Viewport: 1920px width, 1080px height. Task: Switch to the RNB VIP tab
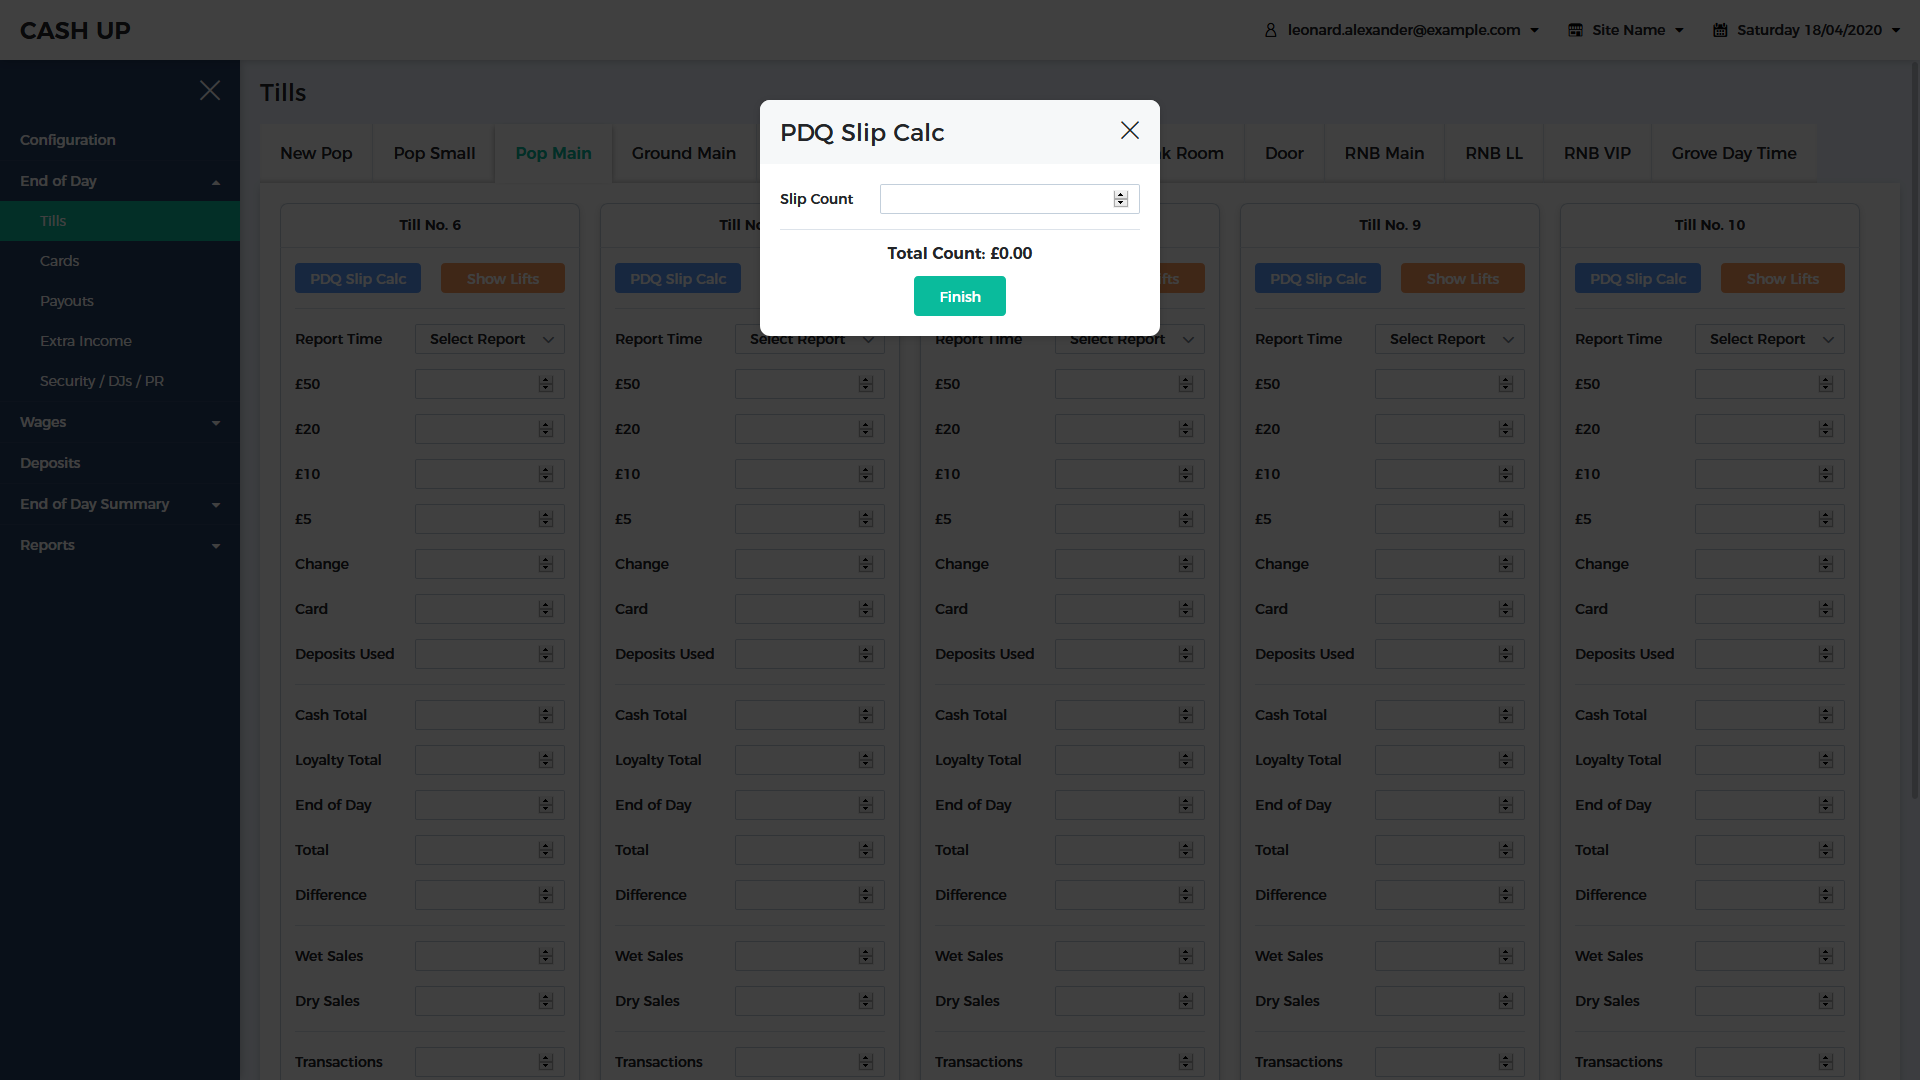(1597, 153)
